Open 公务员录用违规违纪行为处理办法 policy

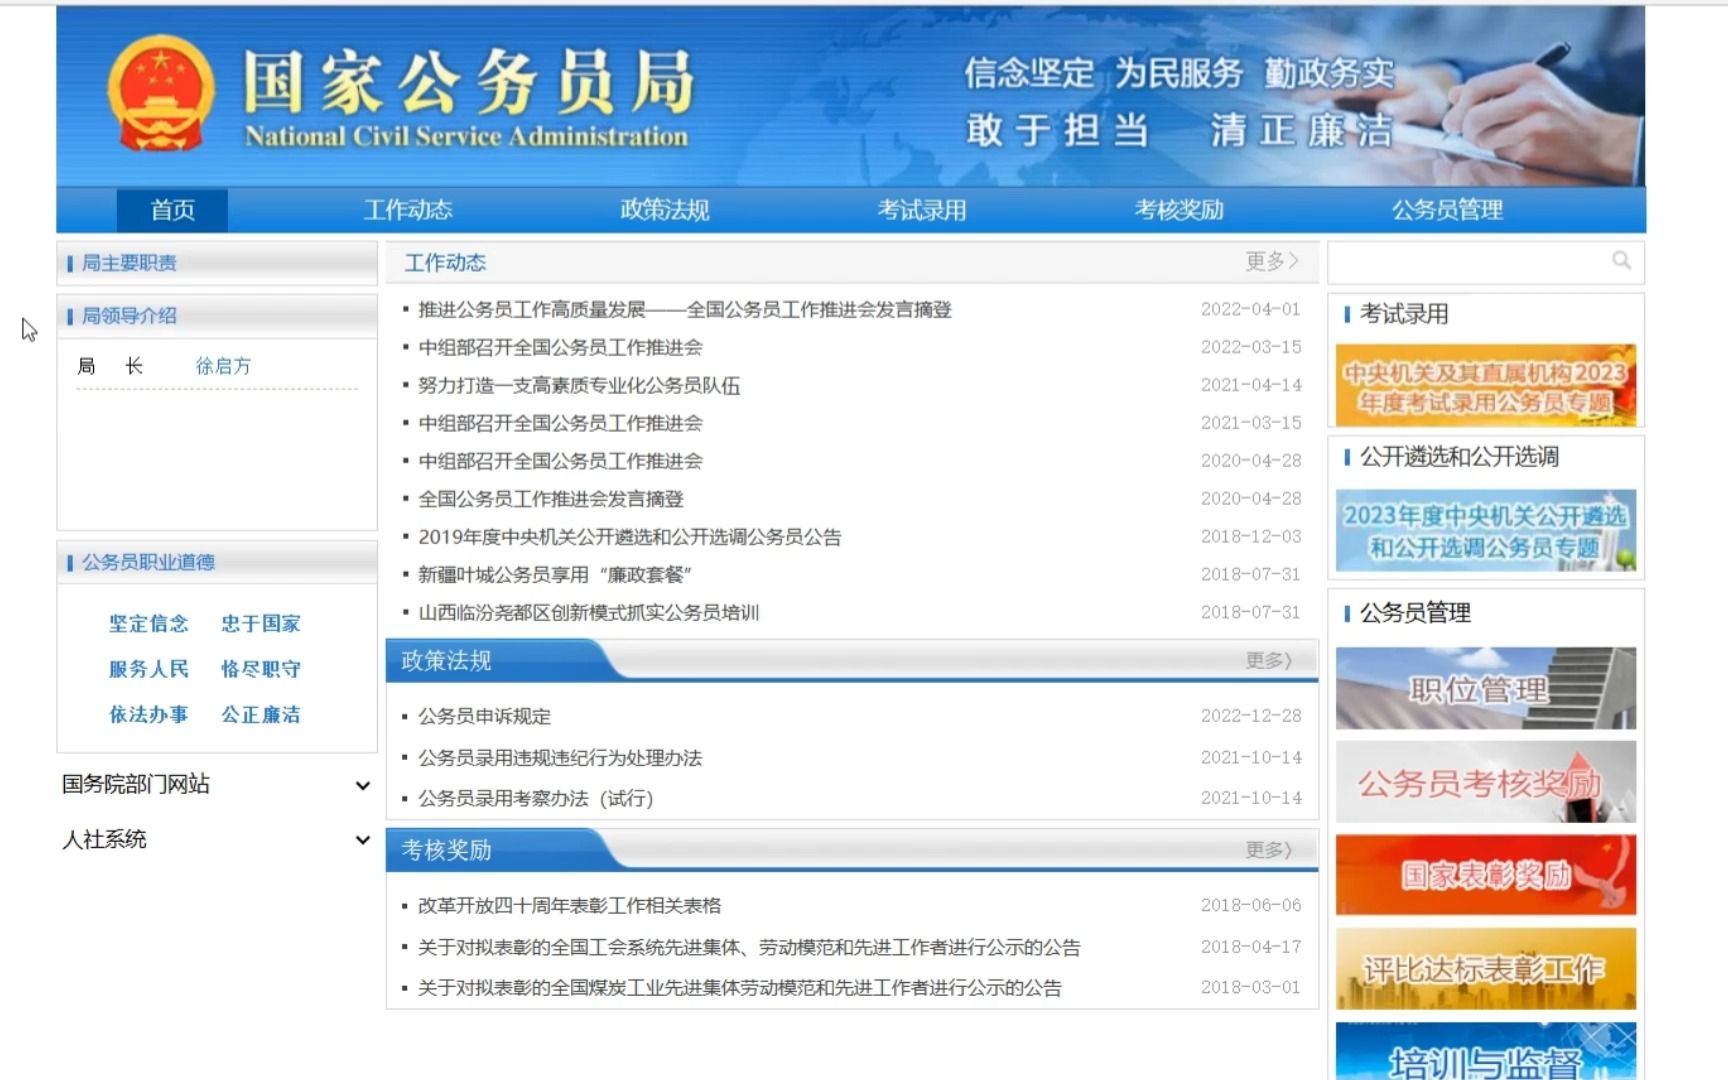point(560,758)
